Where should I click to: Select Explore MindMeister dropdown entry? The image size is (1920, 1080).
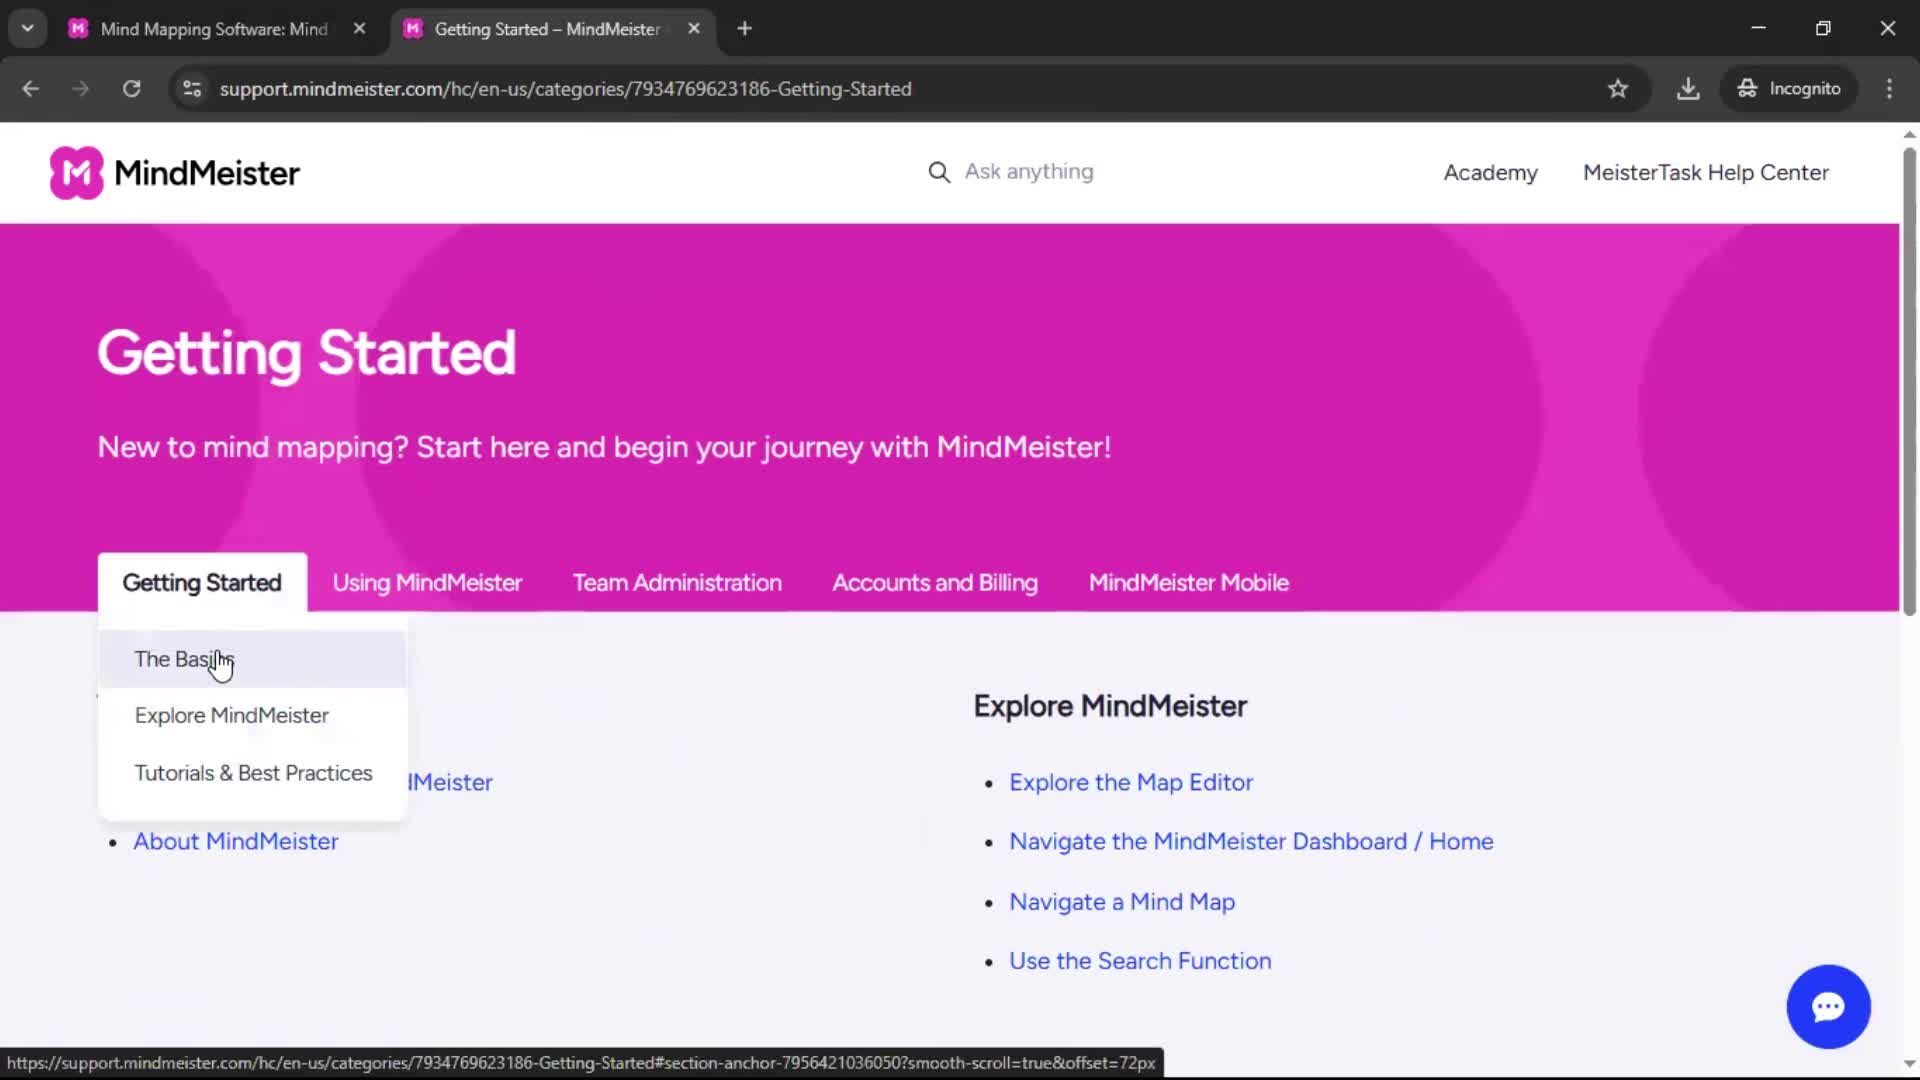[253, 716]
